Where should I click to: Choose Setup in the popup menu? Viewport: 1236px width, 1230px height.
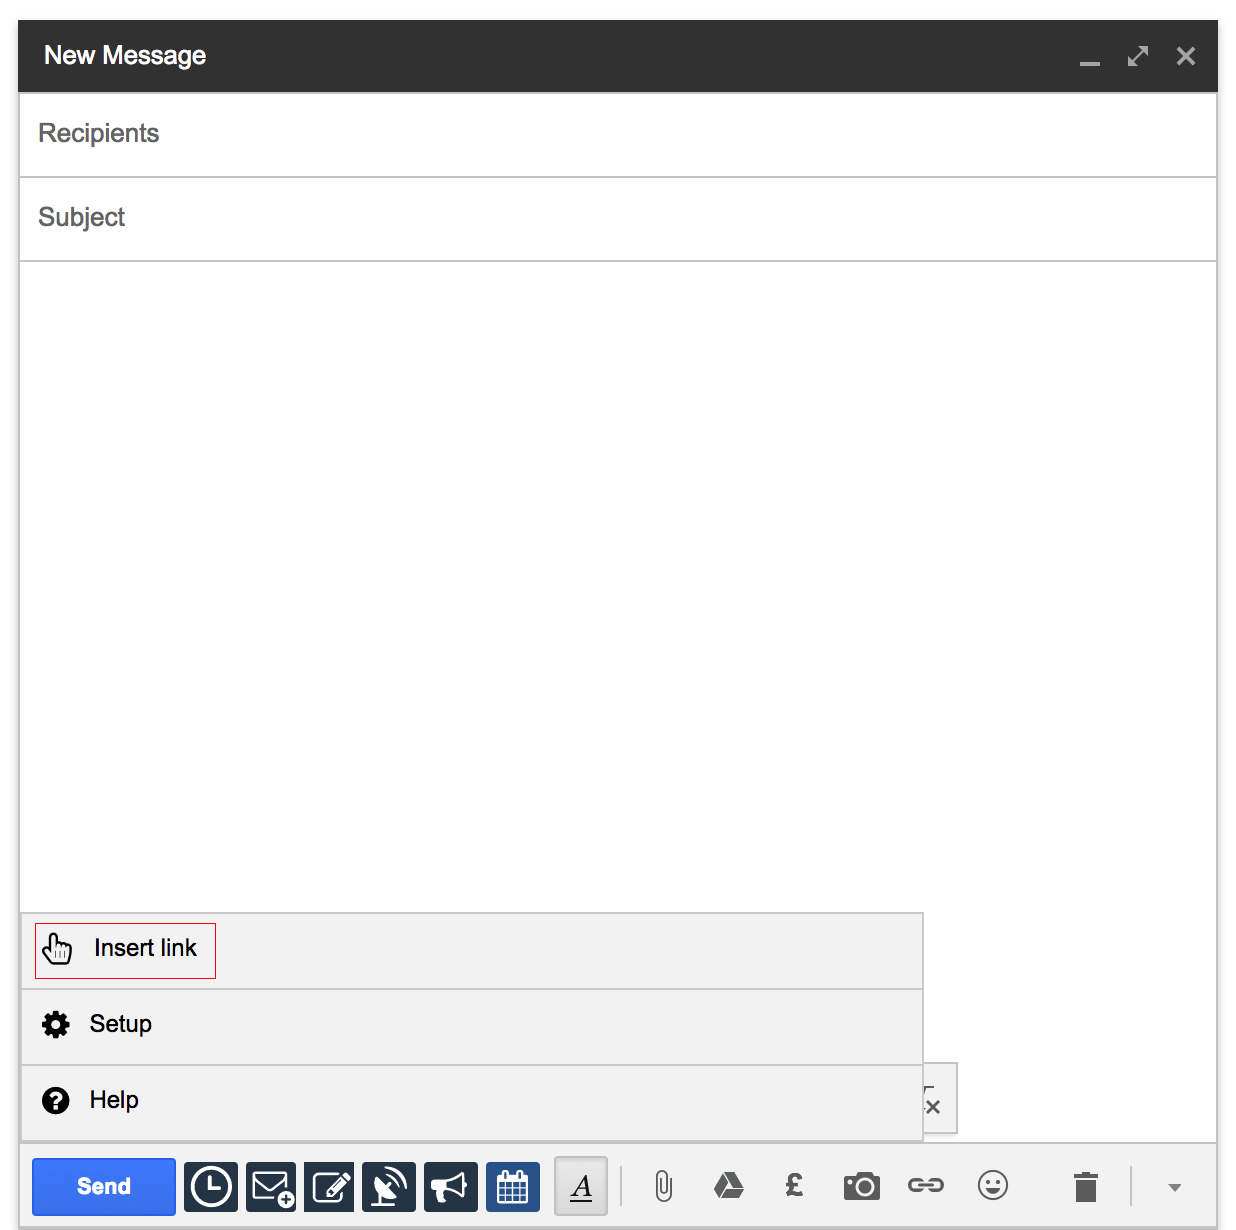tap(120, 1025)
